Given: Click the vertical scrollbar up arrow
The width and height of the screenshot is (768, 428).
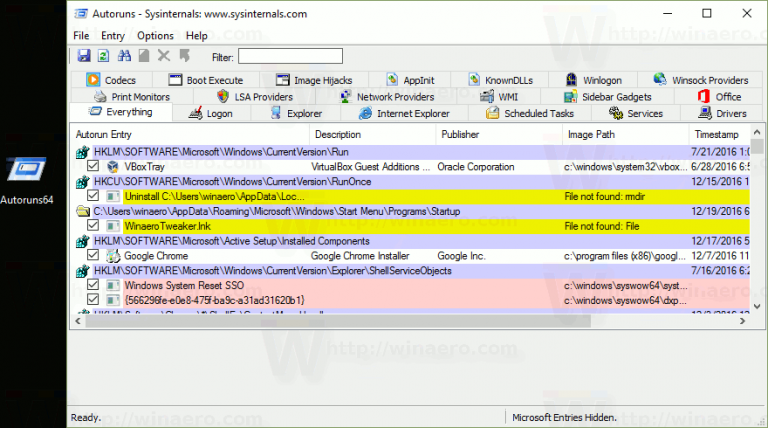Looking at the screenshot, I should pyautogui.click(x=757, y=132).
